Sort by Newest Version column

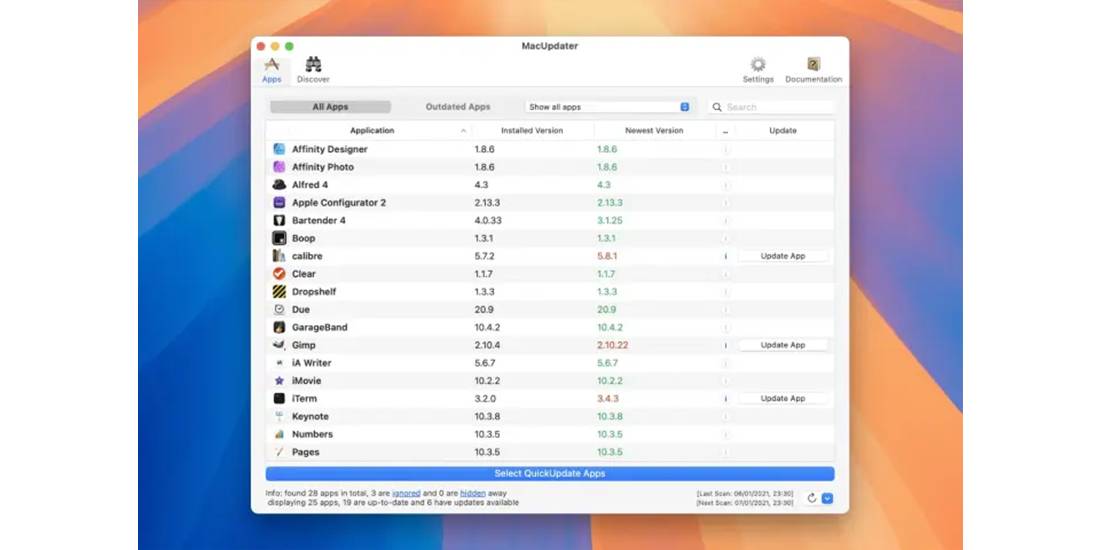pos(654,130)
